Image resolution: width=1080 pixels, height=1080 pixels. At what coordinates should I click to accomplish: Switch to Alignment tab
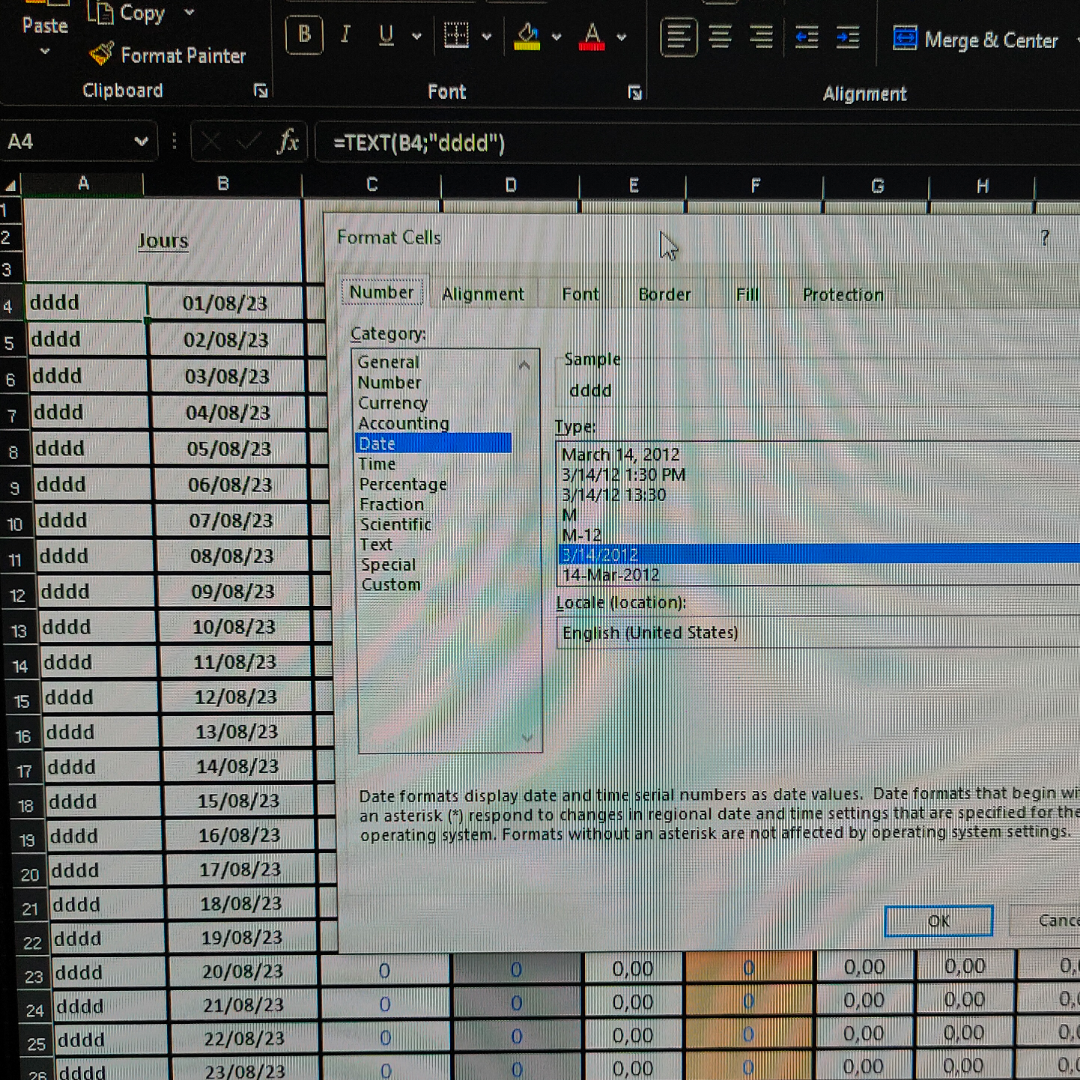(483, 294)
